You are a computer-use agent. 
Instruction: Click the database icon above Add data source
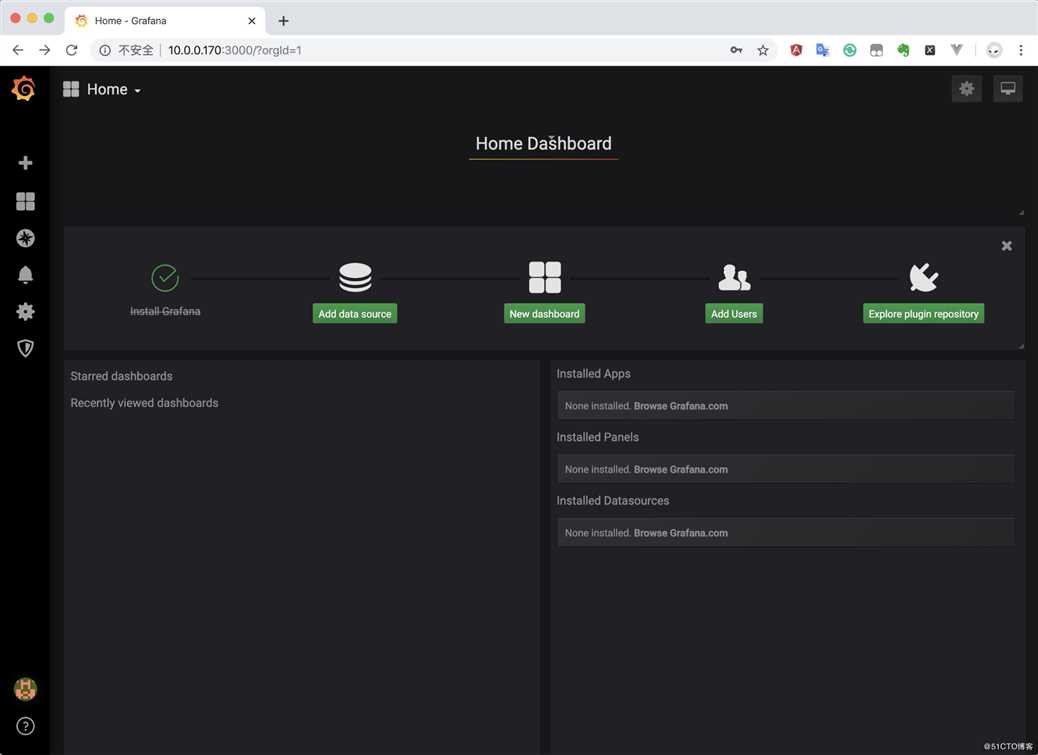pos(355,278)
